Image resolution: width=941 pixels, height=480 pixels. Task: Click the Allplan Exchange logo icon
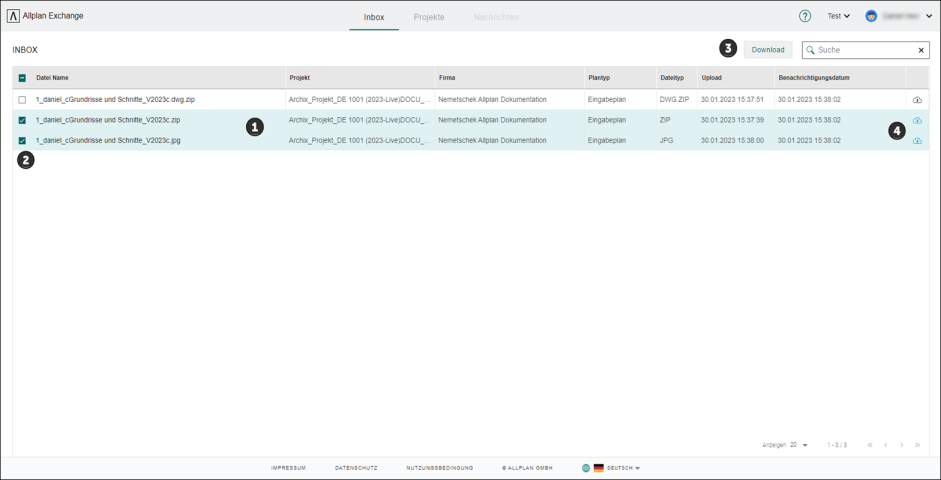click(x=13, y=17)
